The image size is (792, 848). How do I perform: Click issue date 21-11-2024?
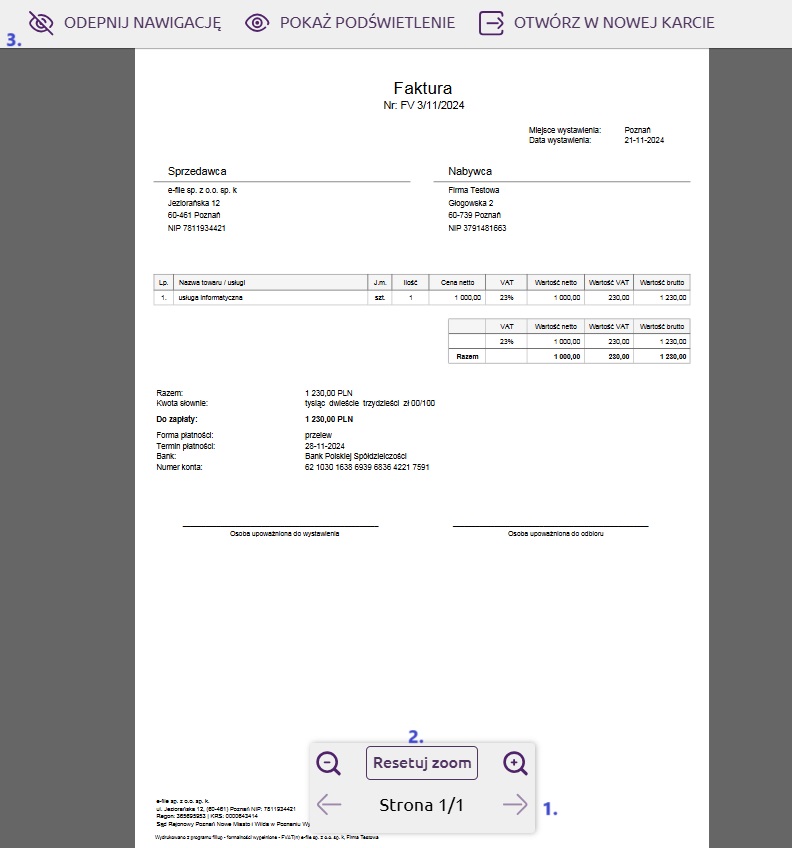[644, 140]
